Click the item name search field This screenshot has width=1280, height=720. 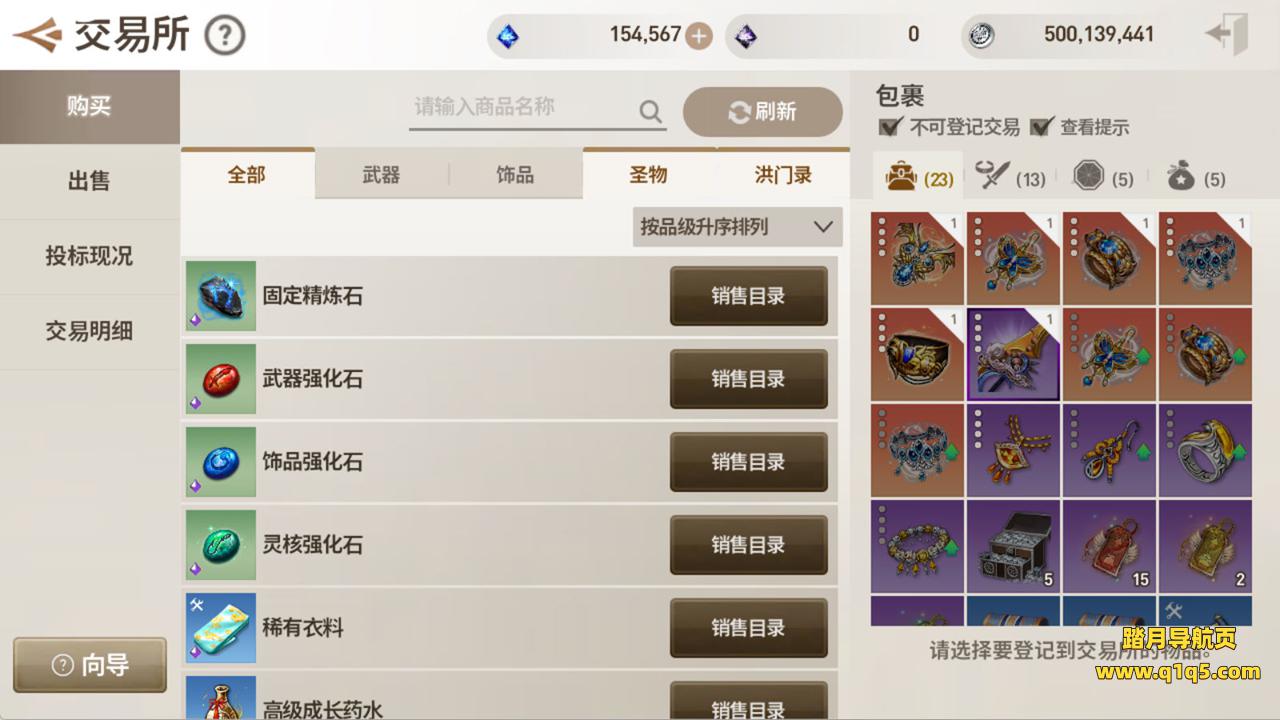tap(524, 109)
